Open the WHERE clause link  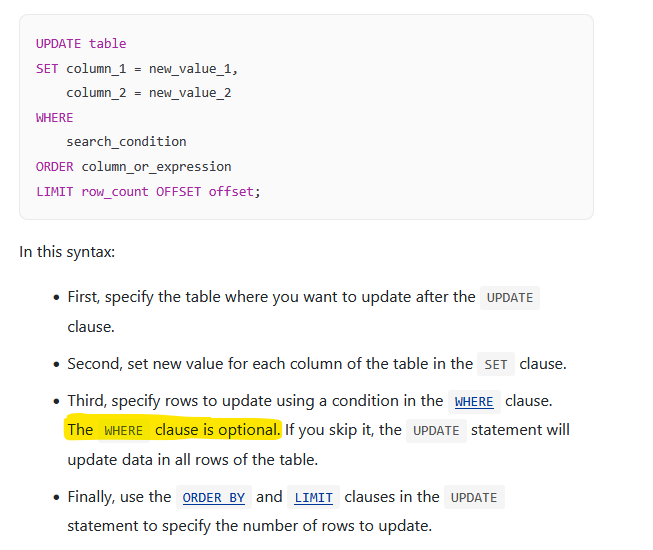coord(474,402)
